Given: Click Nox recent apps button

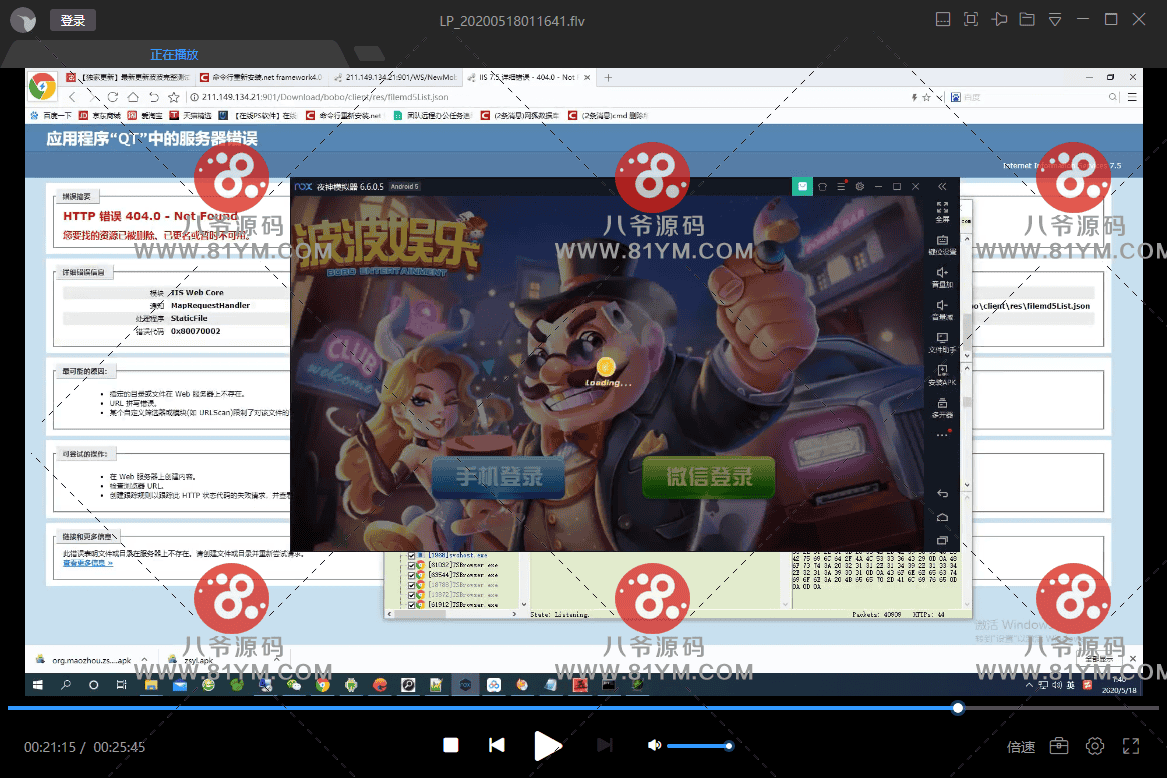Looking at the screenshot, I should tap(942, 540).
